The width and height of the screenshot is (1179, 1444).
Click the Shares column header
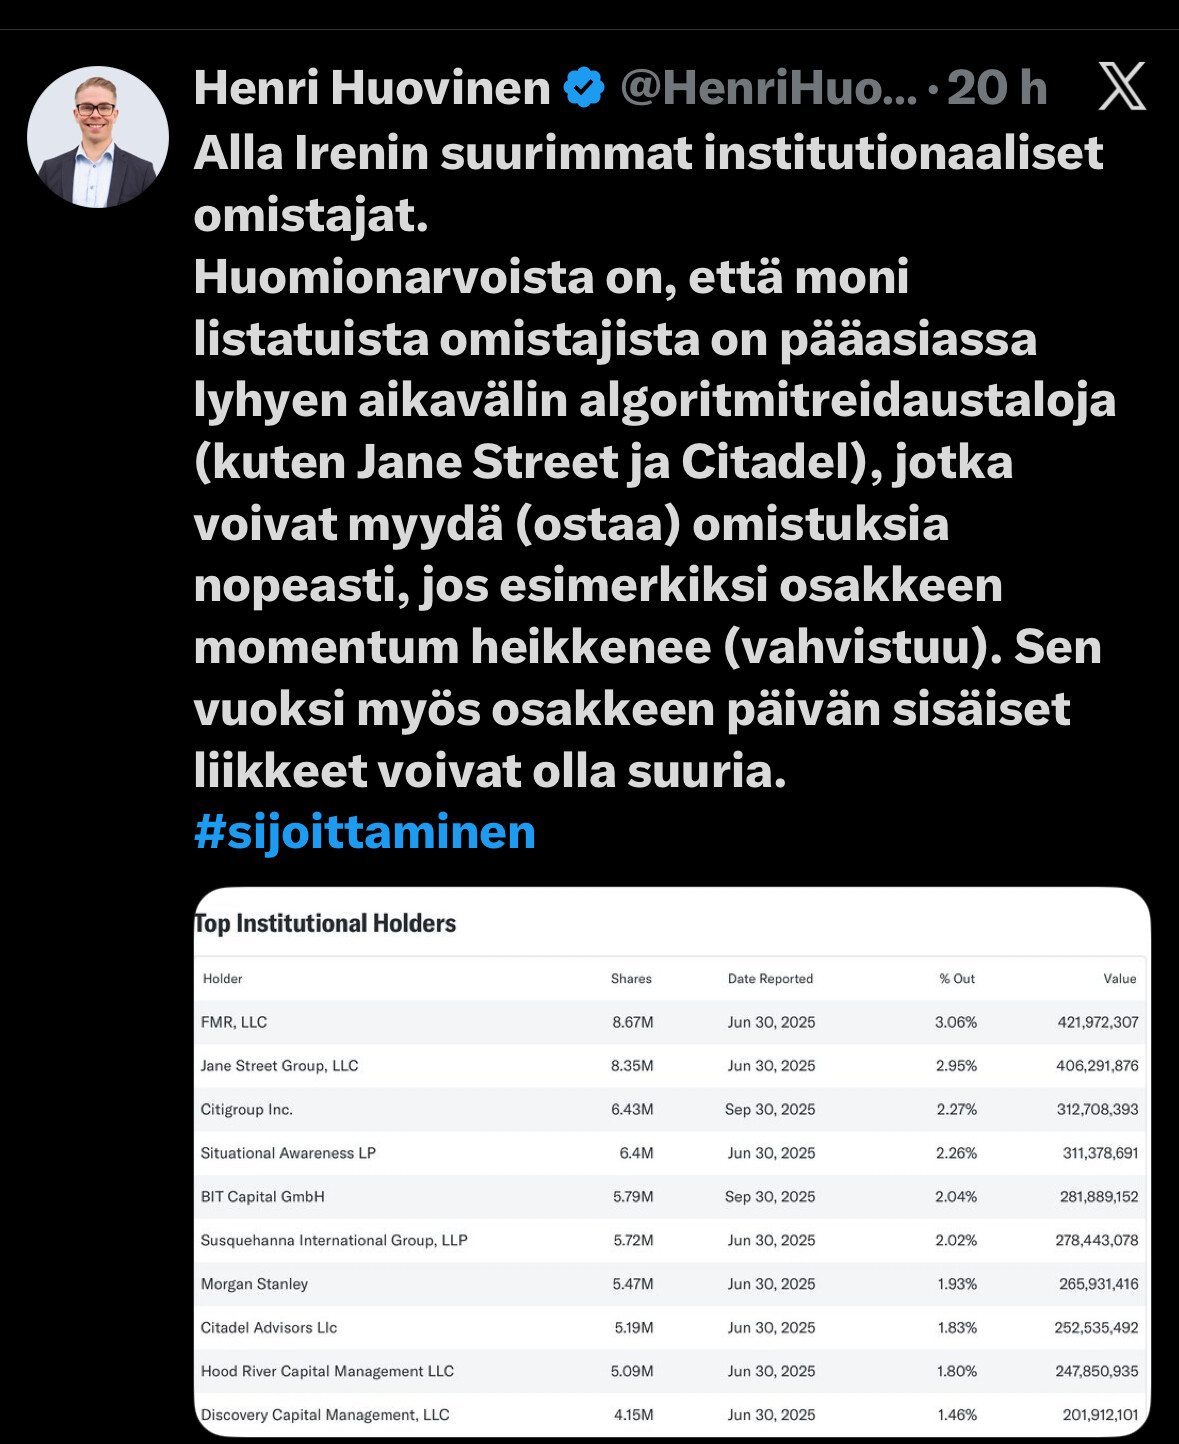coord(631,979)
